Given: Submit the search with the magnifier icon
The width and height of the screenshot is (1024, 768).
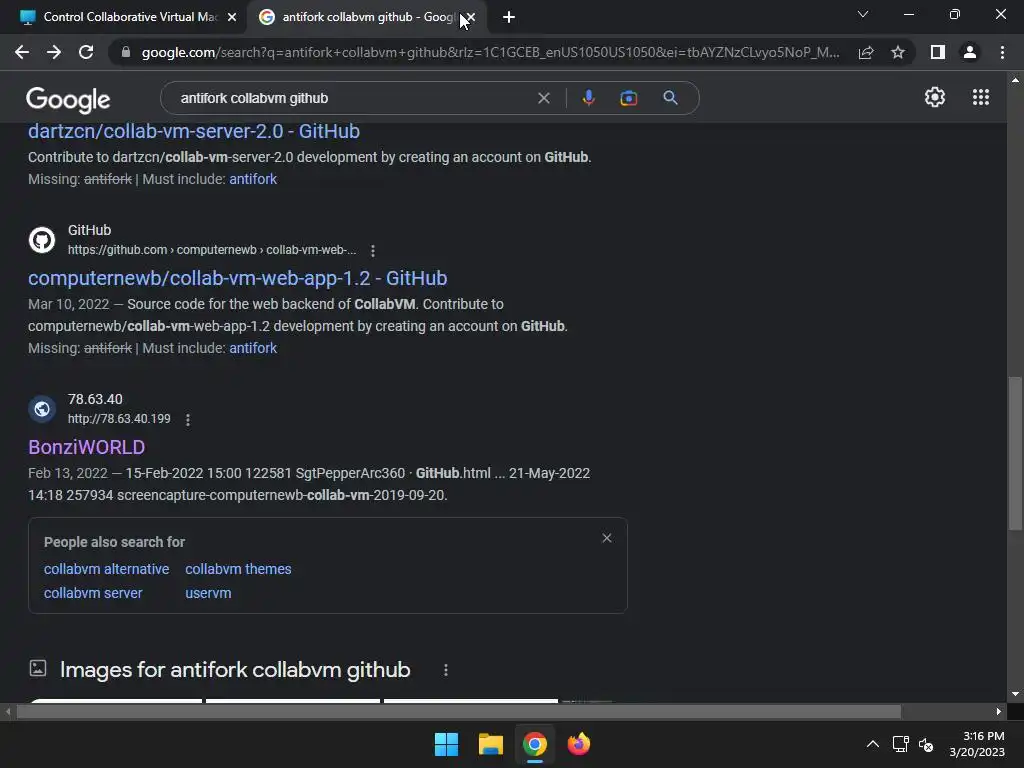Looking at the screenshot, I should 670,98.
